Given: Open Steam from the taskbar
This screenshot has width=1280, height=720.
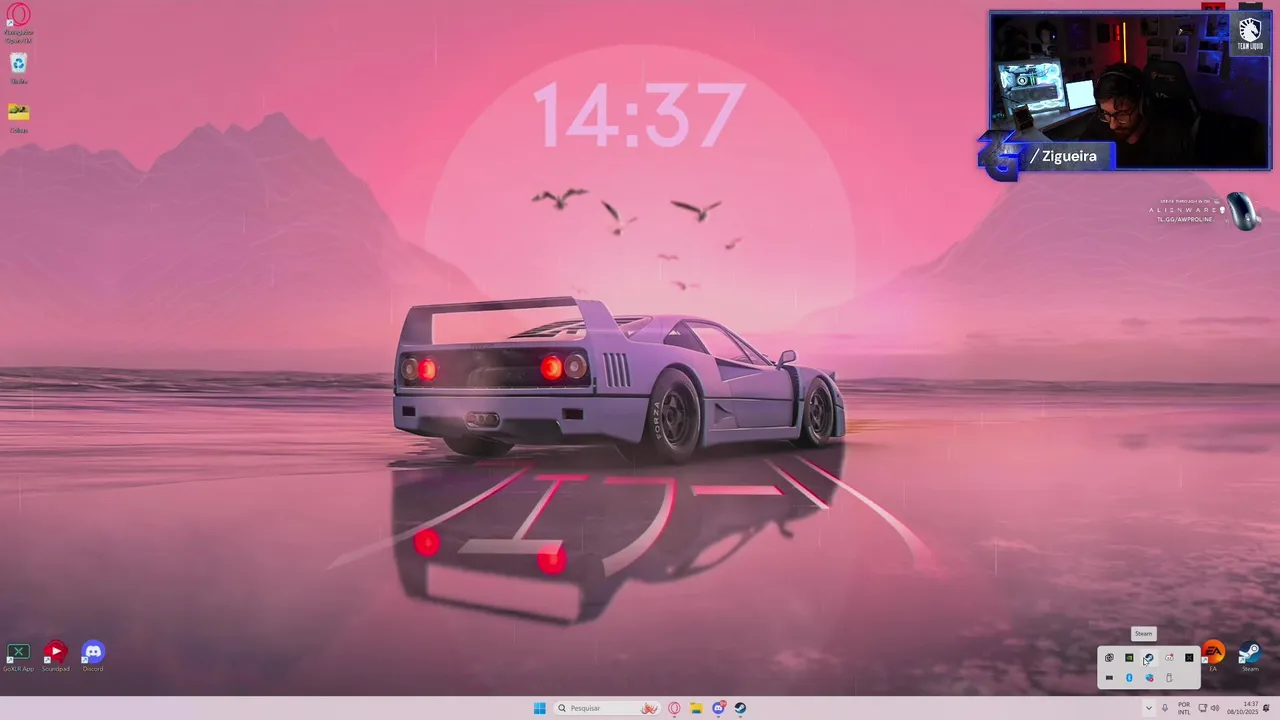Looking at the screenshot, I should click(x=740, y=708).
